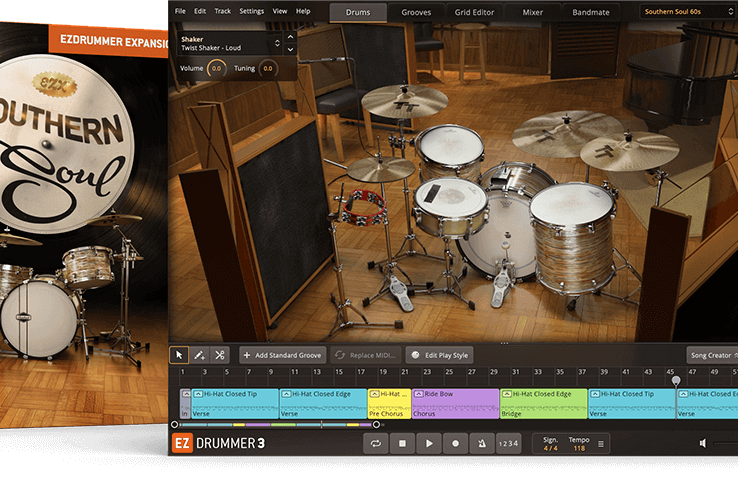The height and width of the screenshot is (488, 738).
Task: Toggle the metronome click
Action: pyautogui.click(x=482, y=443)
